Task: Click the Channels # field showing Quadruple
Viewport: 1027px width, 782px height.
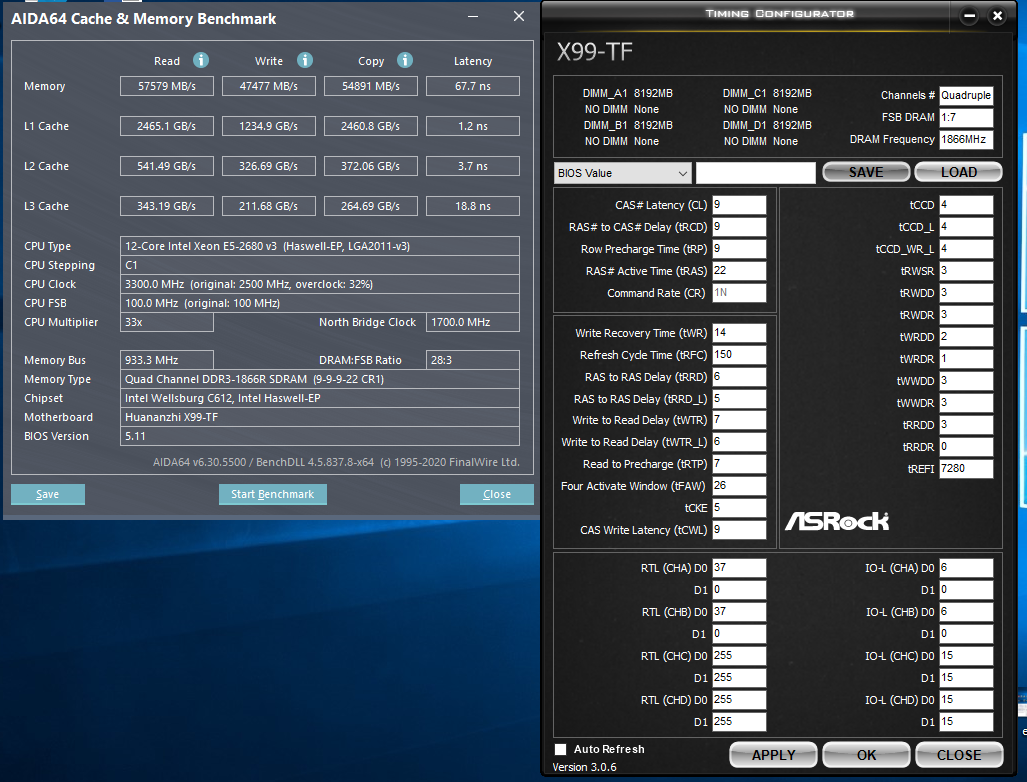Action: (x=966, y=96)
